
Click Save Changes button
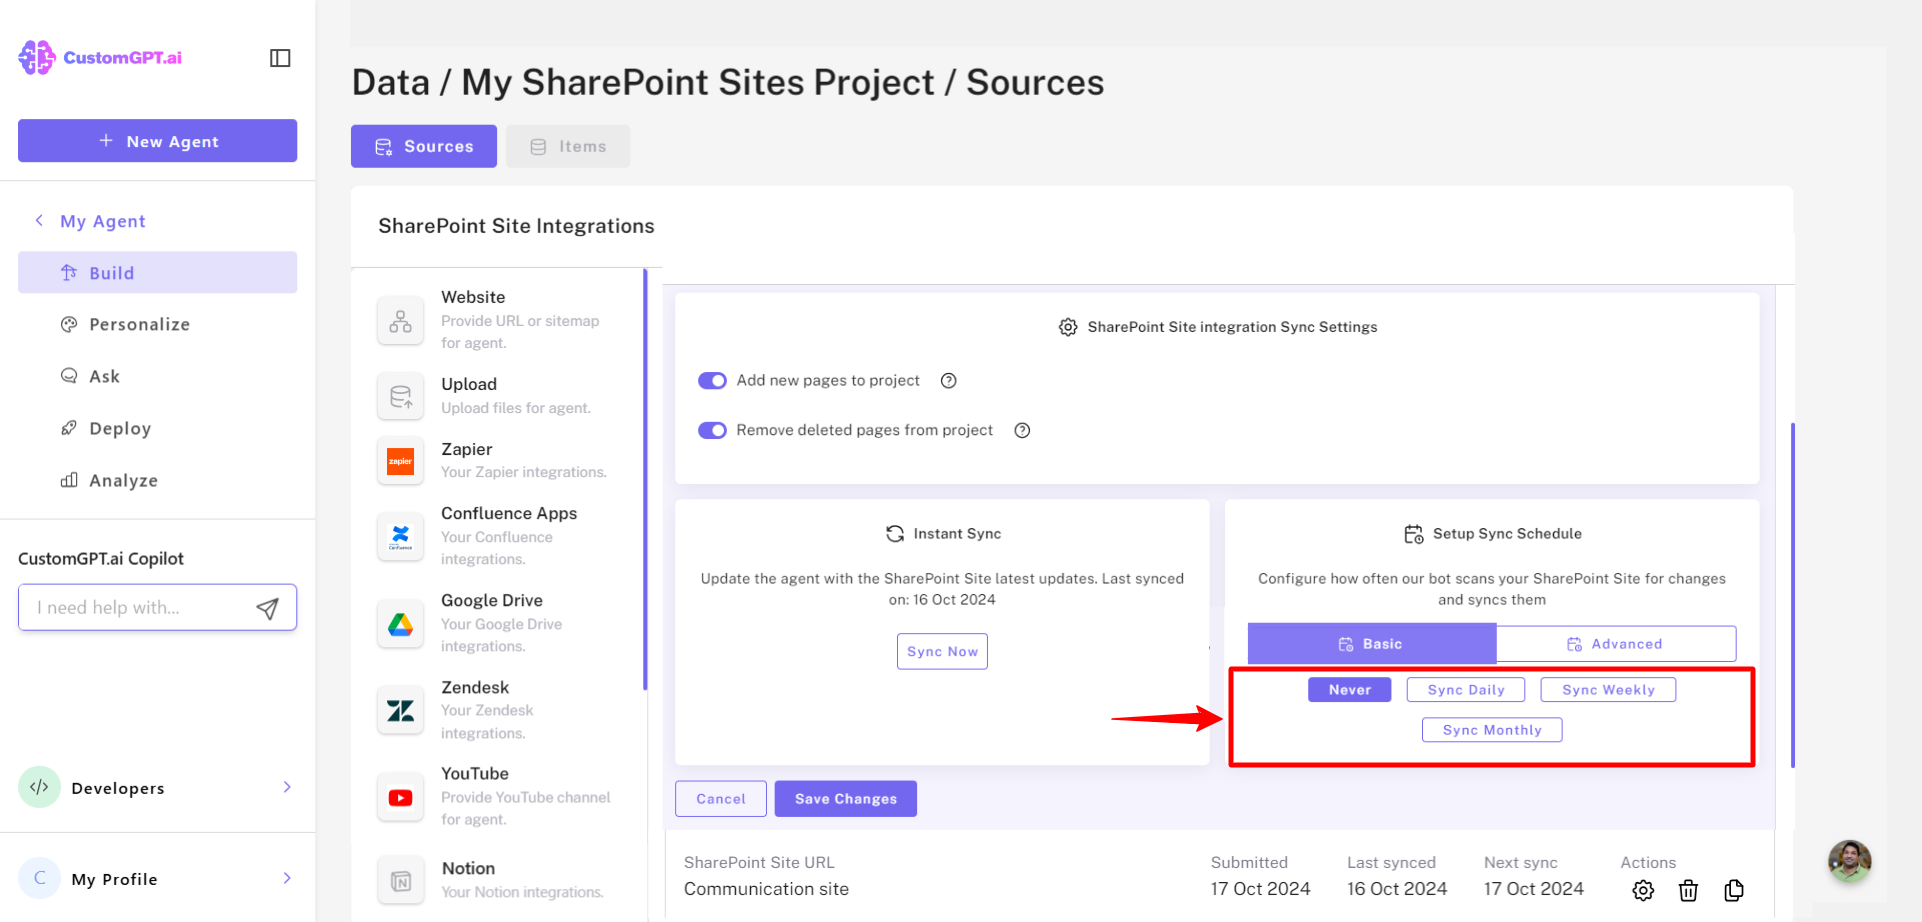coord(846,799)
